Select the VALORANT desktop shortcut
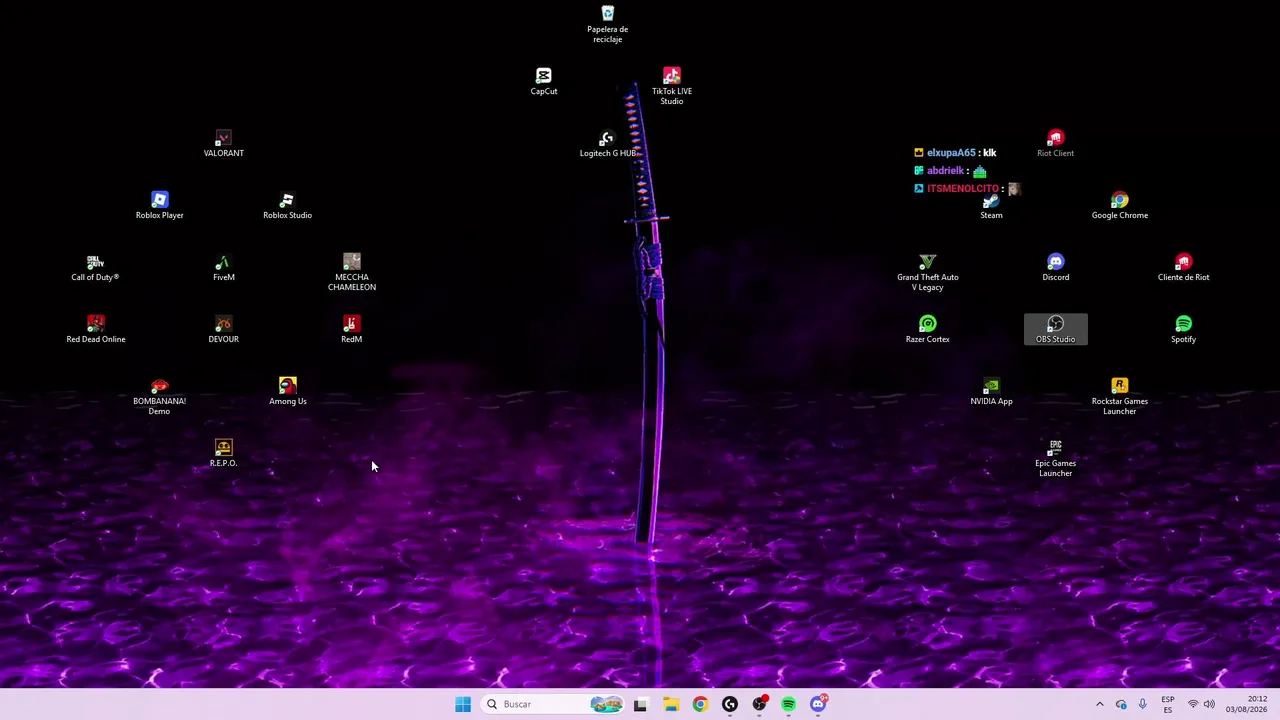This screenshot has height=720, width=1280. (x=223, y=144)
